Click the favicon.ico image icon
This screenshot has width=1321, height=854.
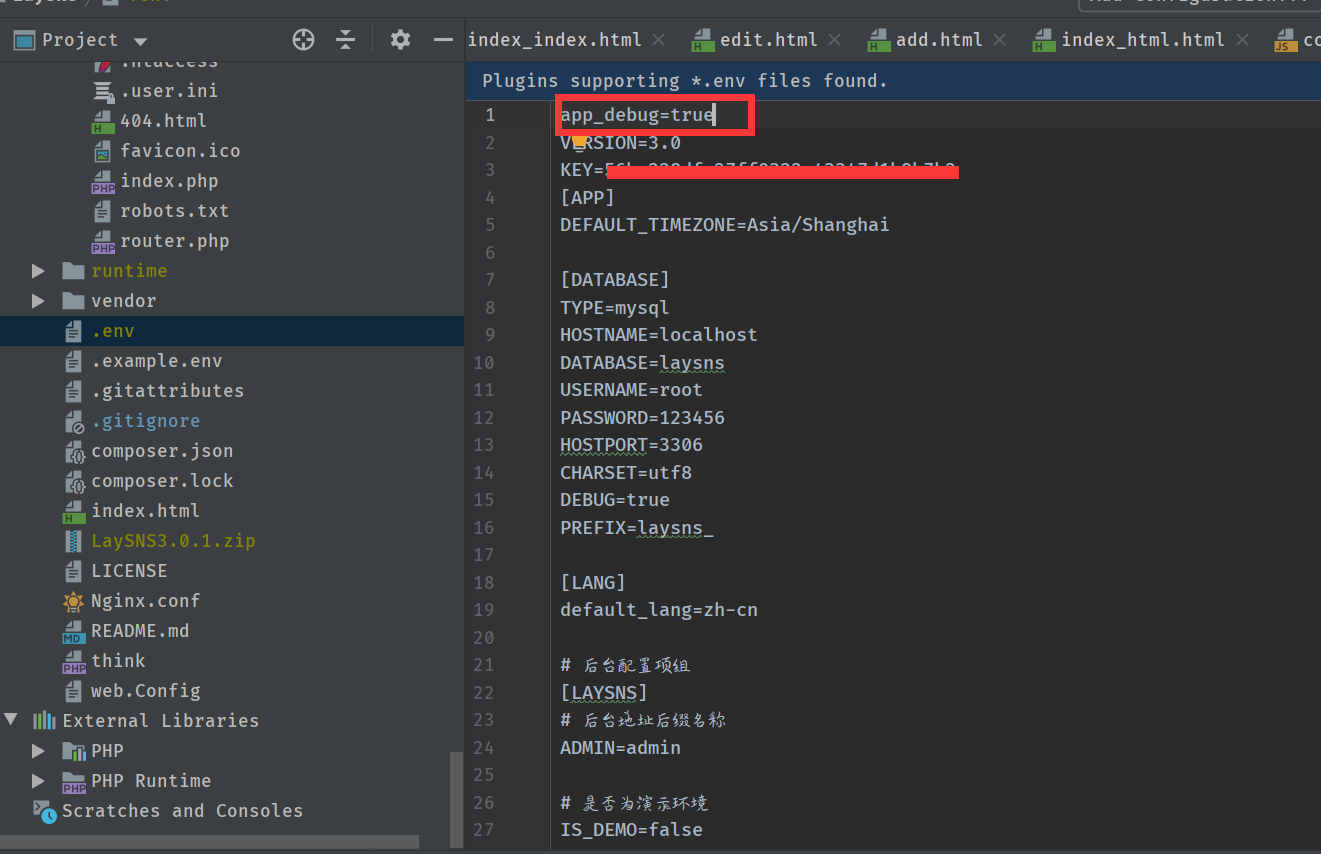(103, 152)
